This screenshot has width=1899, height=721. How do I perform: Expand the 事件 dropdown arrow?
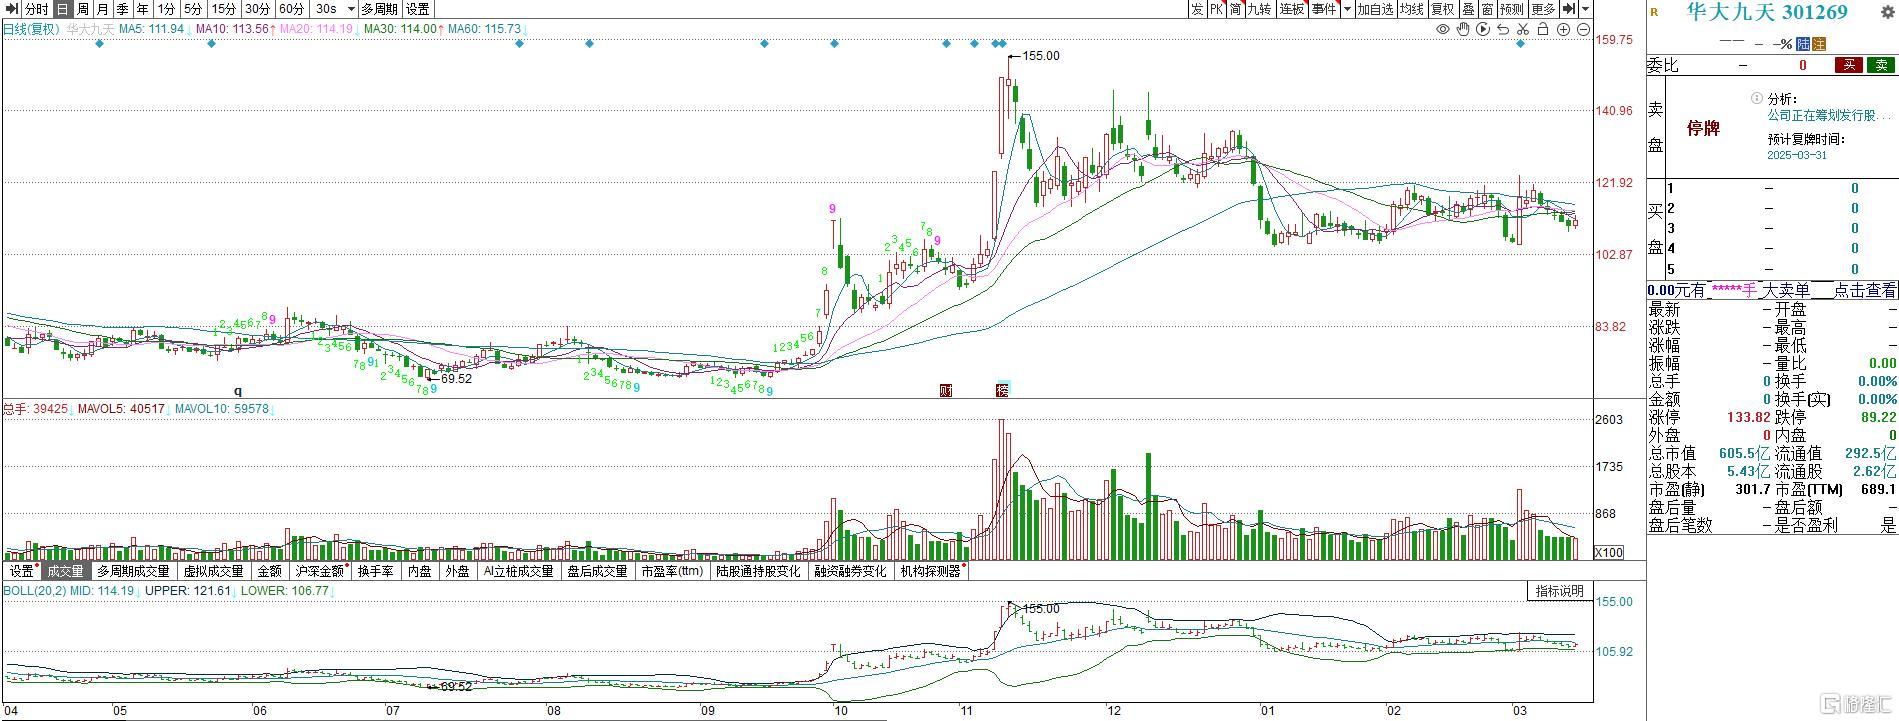point(1347,9)
